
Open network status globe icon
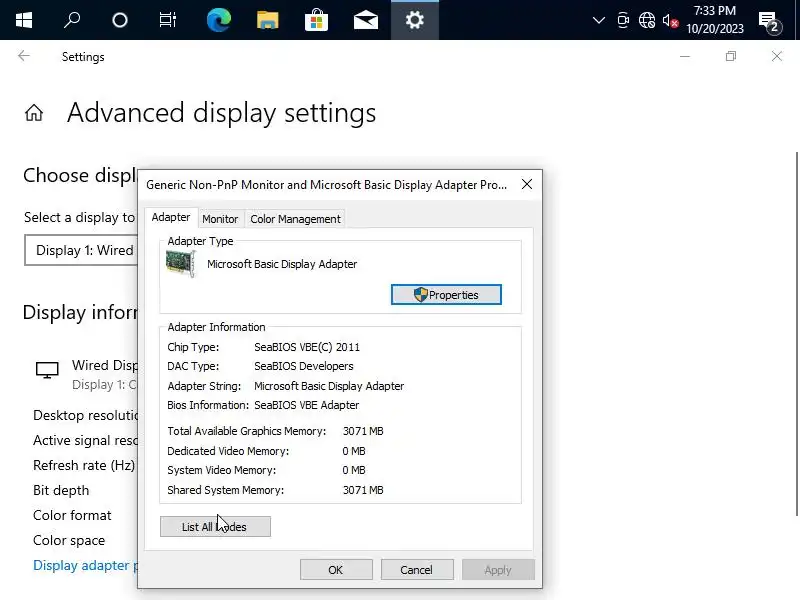(647, 20)
